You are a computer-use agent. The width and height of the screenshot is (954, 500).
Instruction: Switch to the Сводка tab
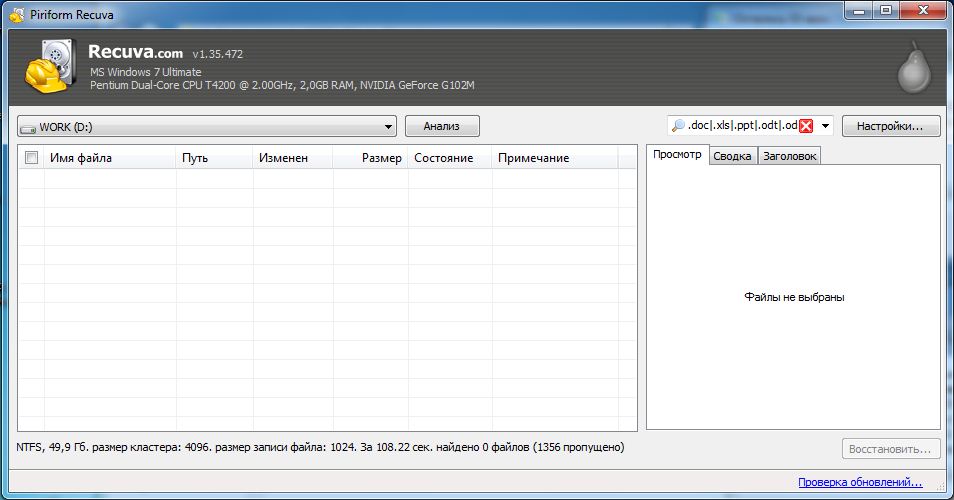click(732, 156)
